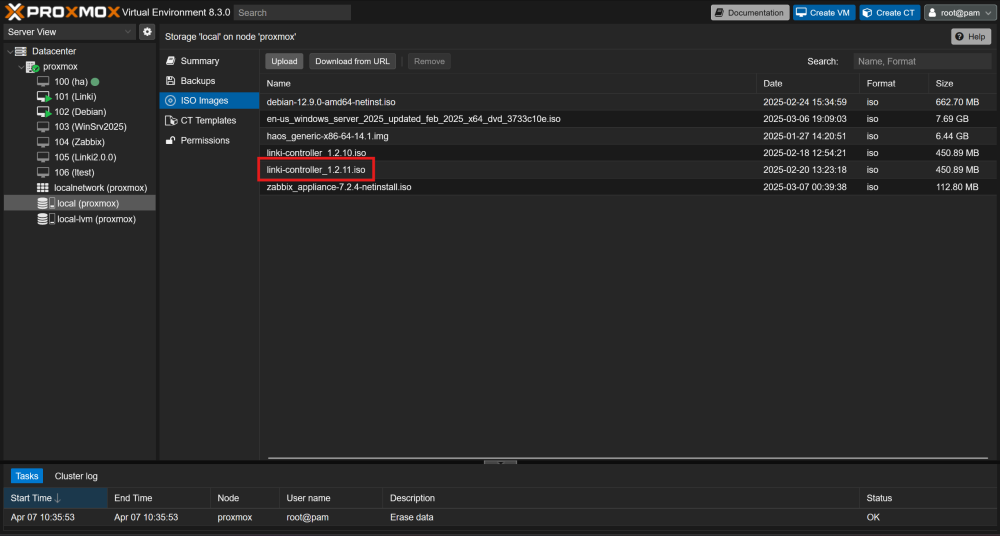Screen dimensions: 1000x536
Task: Select linki-controller_1.2.11.iso row
Action: coord(626,170)
